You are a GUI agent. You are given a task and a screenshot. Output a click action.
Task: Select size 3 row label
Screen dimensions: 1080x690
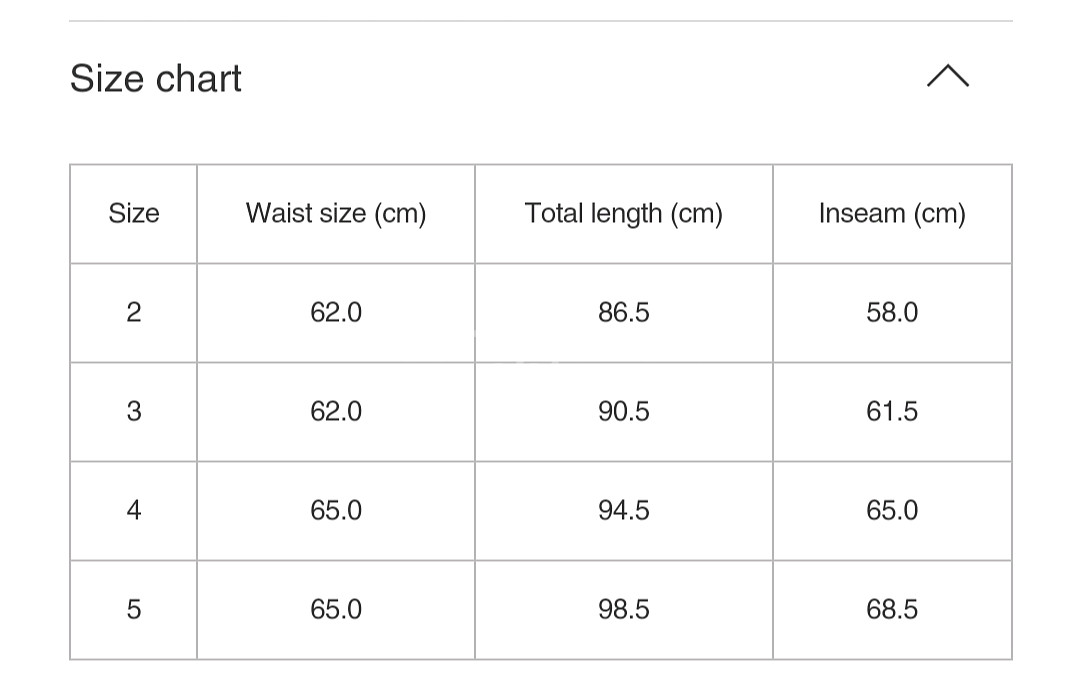(x=134, y=411)
